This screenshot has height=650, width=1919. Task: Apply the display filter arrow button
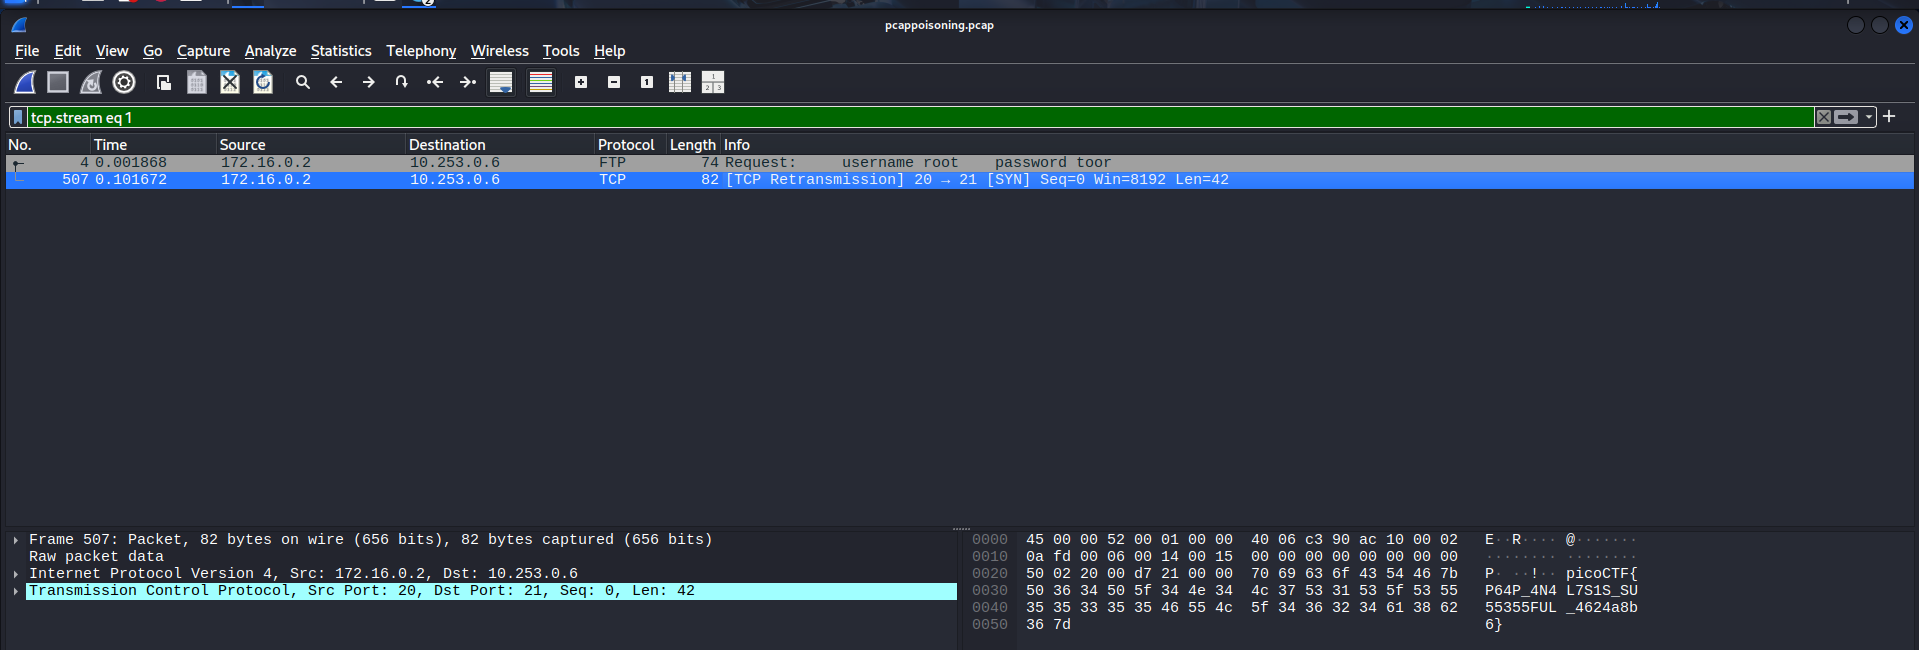[1846, 118]
